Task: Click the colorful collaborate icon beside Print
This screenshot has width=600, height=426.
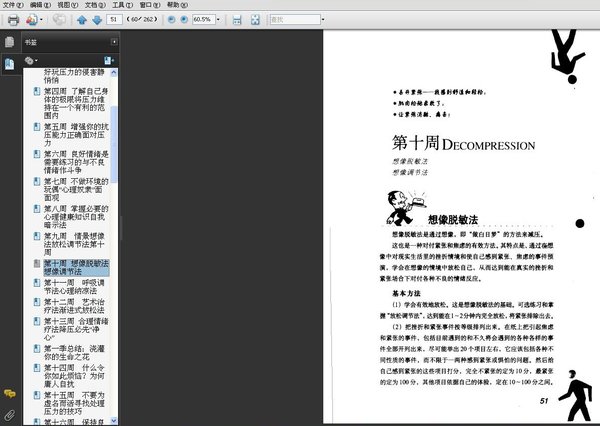Action: 32,20
